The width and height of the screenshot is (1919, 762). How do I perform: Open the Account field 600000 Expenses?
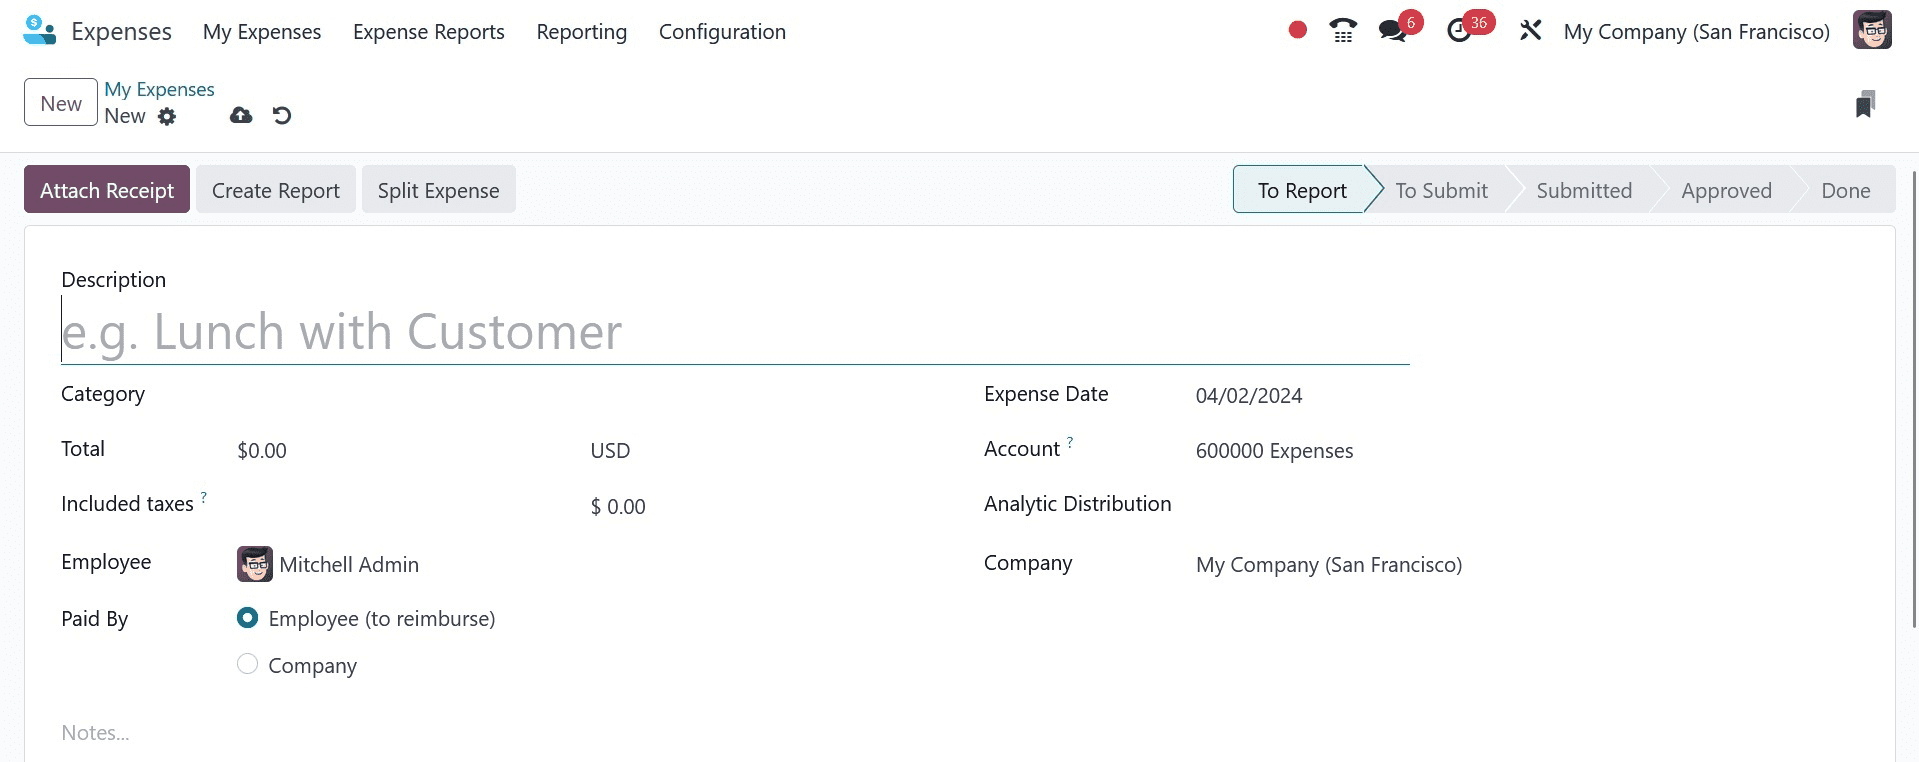(x=1526, y=451)
